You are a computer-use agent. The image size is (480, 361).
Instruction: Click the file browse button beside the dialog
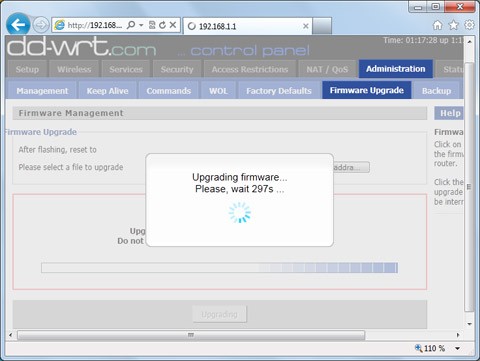(351, 167)
